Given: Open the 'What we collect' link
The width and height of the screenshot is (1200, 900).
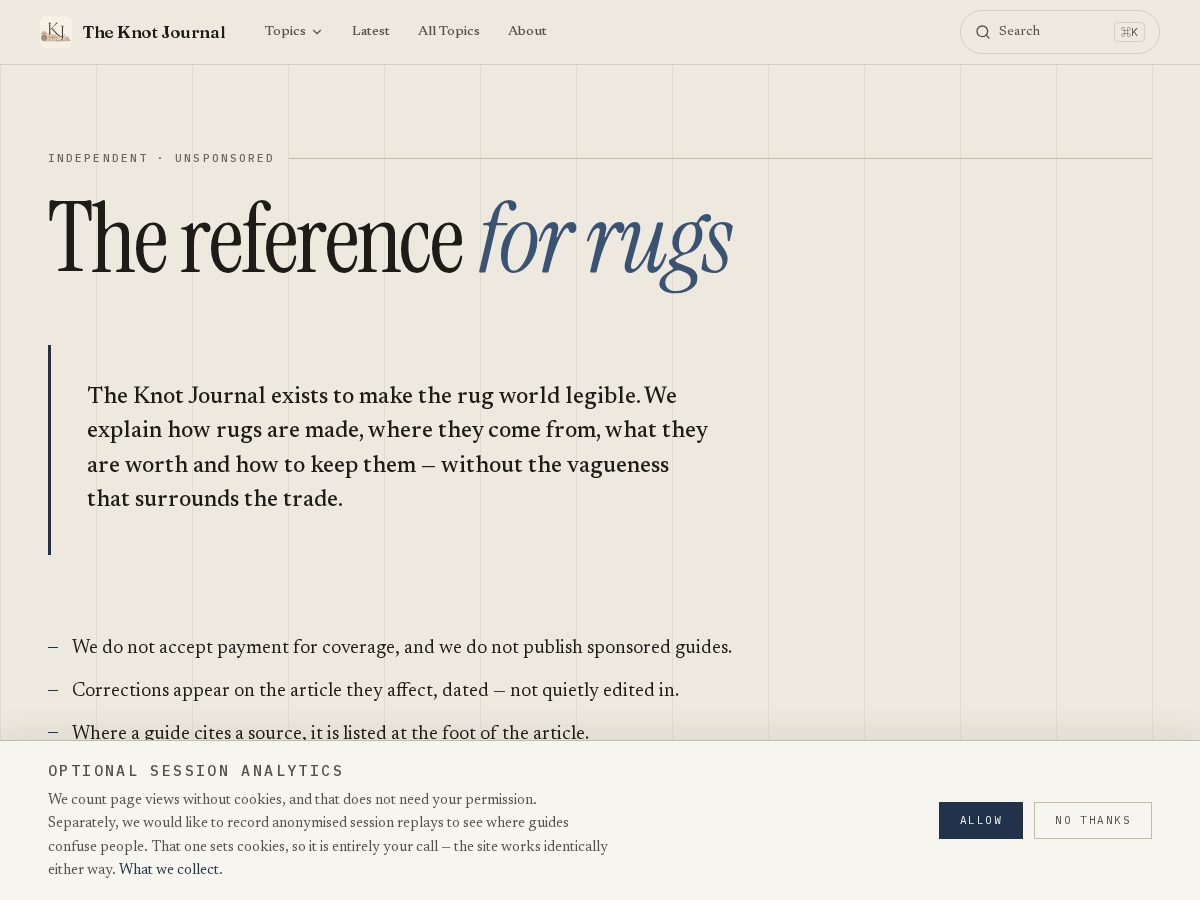Looking at the screenshot, I should click(169, 870).
